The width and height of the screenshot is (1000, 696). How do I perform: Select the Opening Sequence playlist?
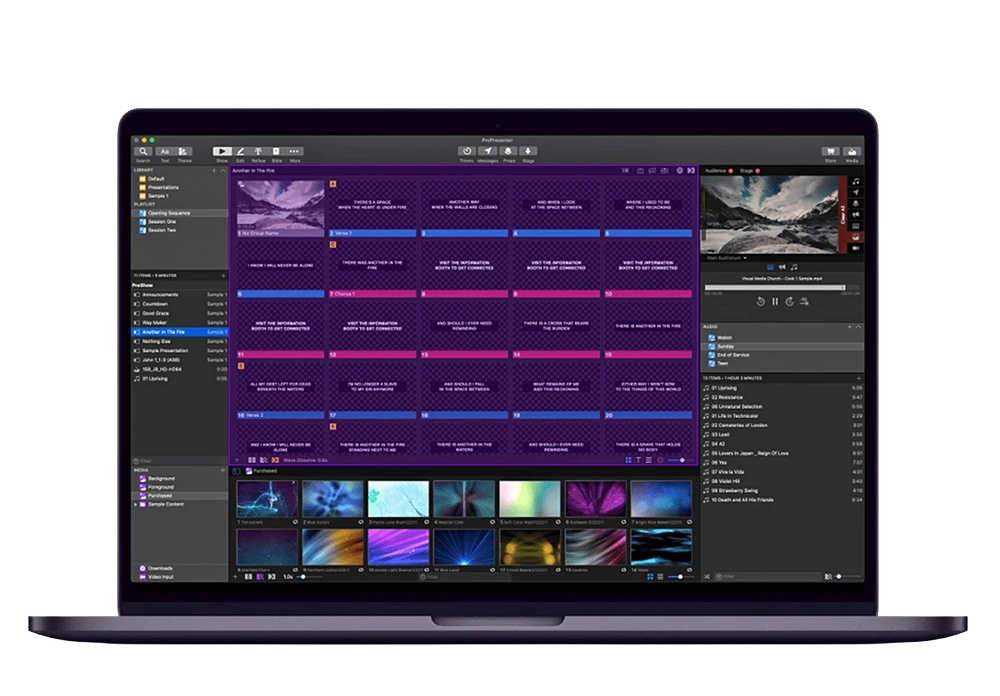pos(179,213)
